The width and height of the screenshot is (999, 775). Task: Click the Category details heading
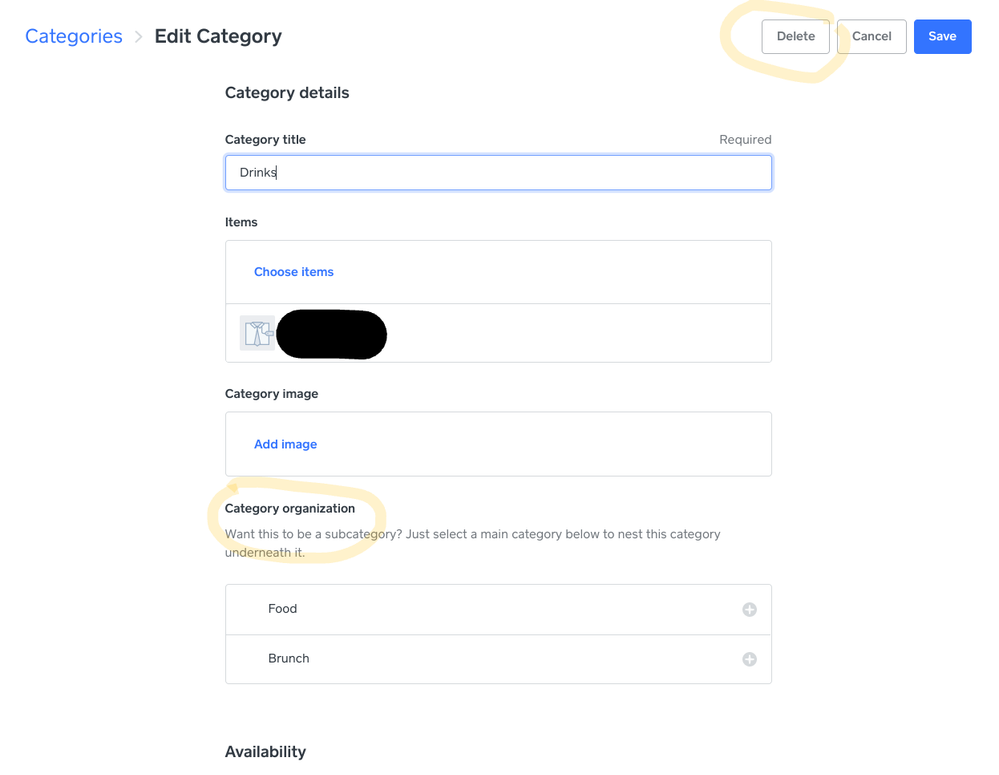(x=287, y=93)
